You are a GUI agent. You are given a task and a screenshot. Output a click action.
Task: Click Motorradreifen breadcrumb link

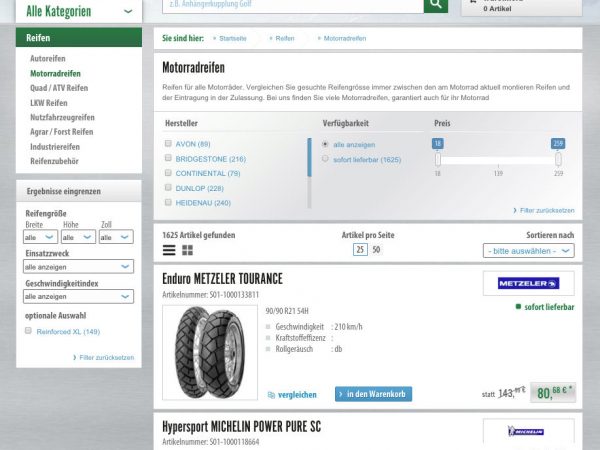(x=345, y=38)
